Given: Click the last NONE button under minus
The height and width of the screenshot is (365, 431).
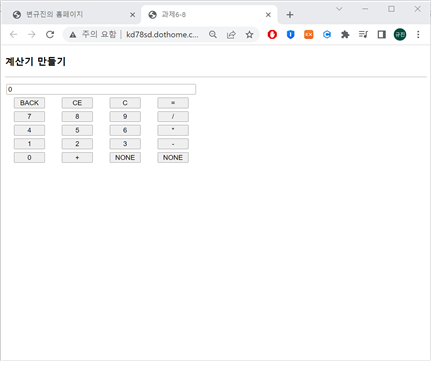Looking at the screenshot, I should [173, 158].
